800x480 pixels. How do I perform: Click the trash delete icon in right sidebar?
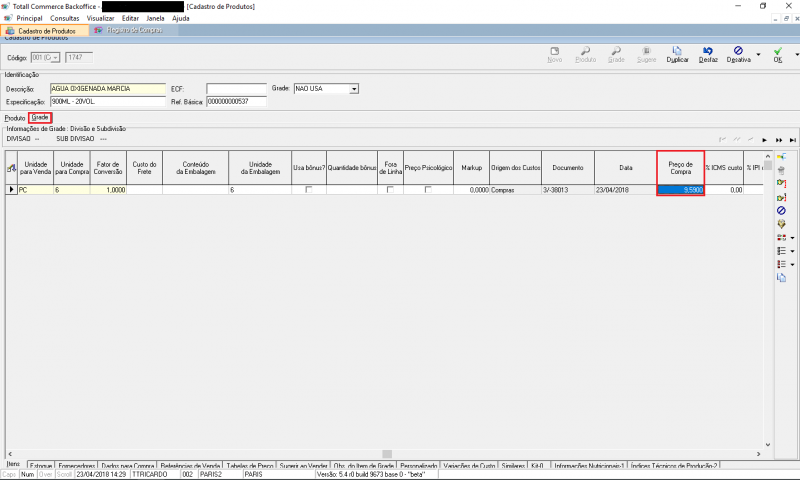pos(781,171)
